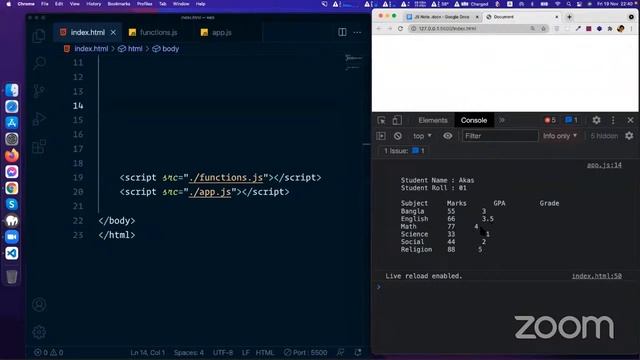The image size is (640, 360).
Task: Follow the ./app.js link in code
Action: coord(210,192)
